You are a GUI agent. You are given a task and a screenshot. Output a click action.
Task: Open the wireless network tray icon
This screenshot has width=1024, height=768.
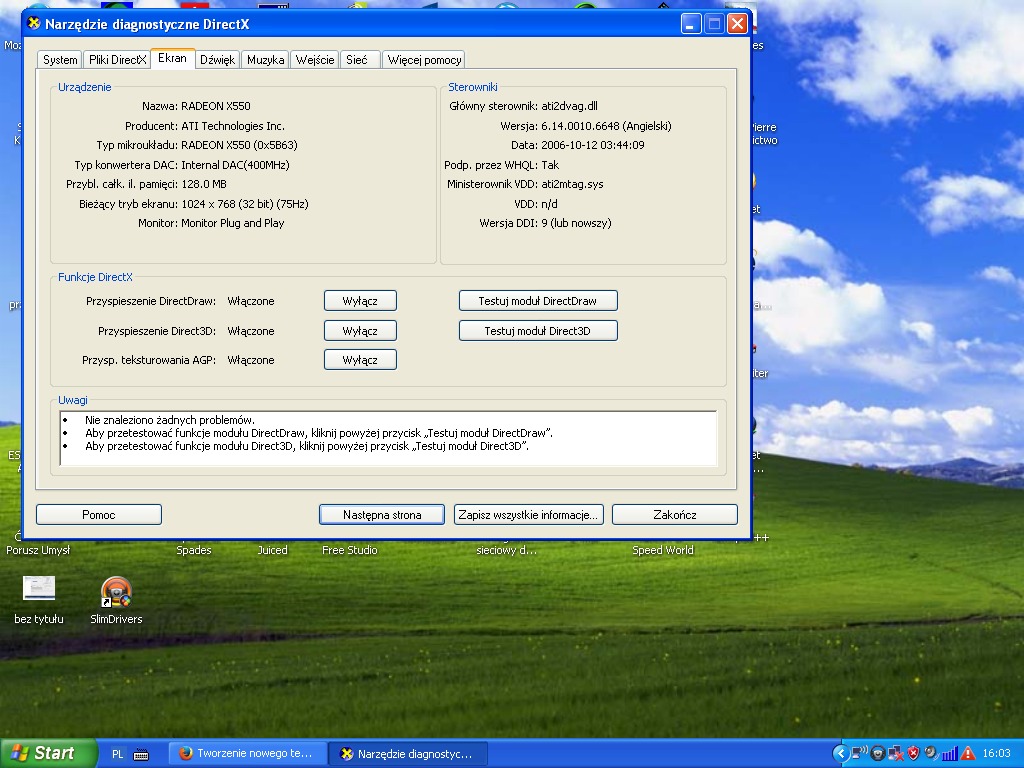[x=860, y=753]
